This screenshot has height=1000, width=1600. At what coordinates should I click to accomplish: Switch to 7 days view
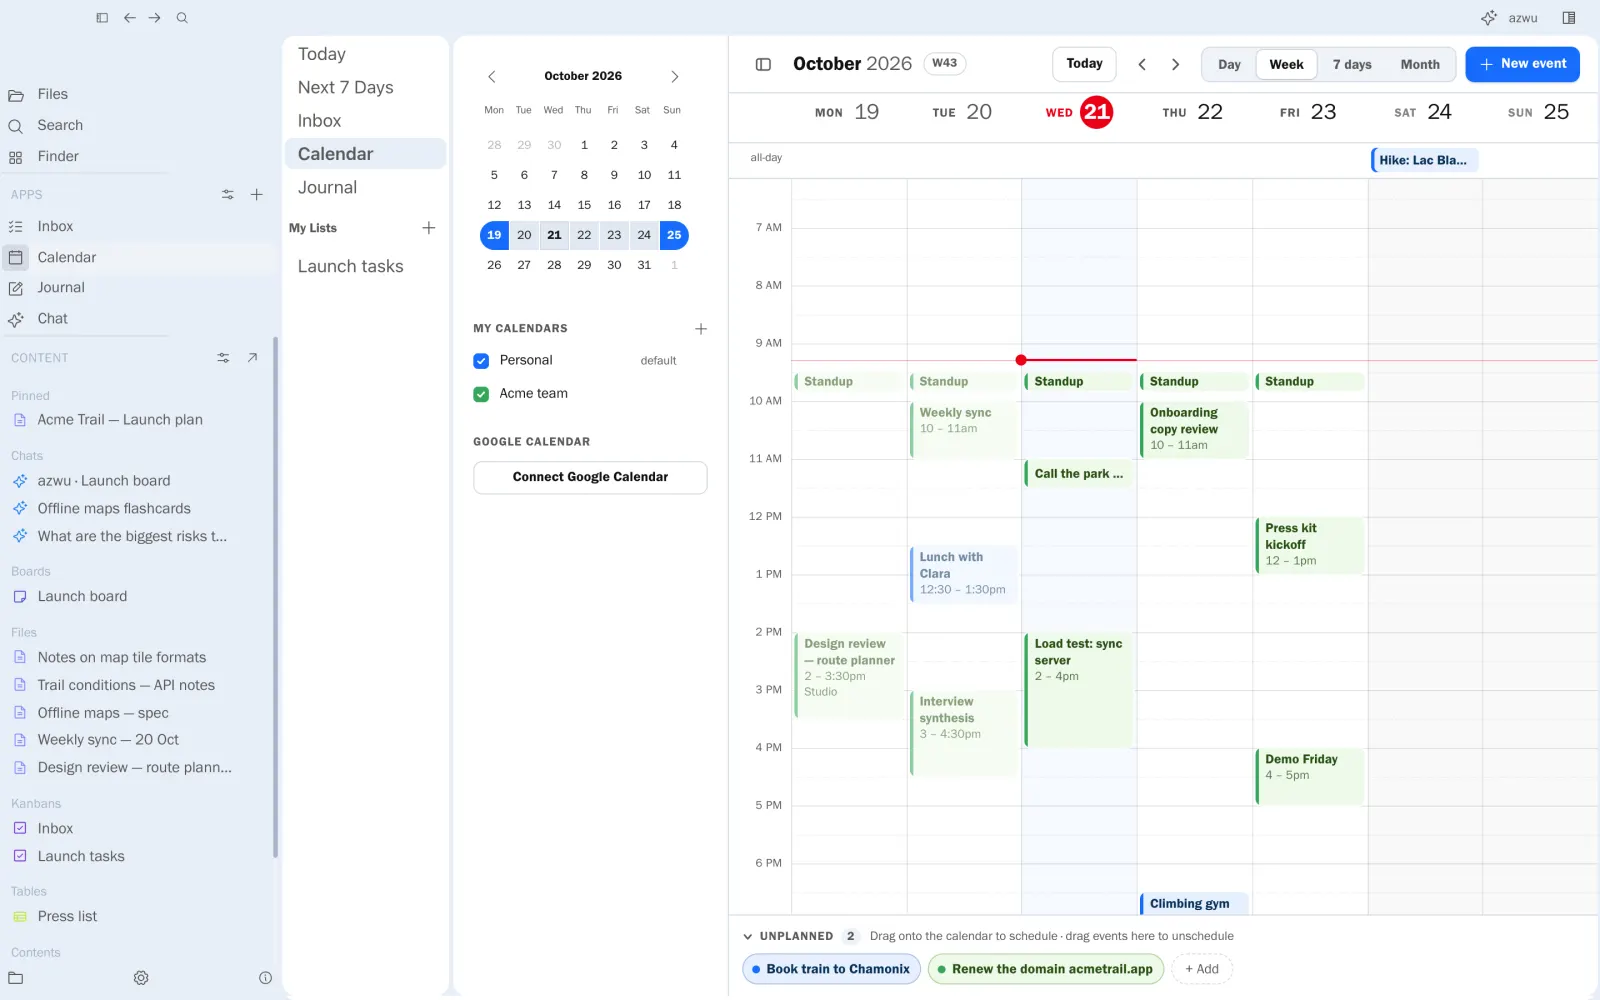click(1352, 64)
